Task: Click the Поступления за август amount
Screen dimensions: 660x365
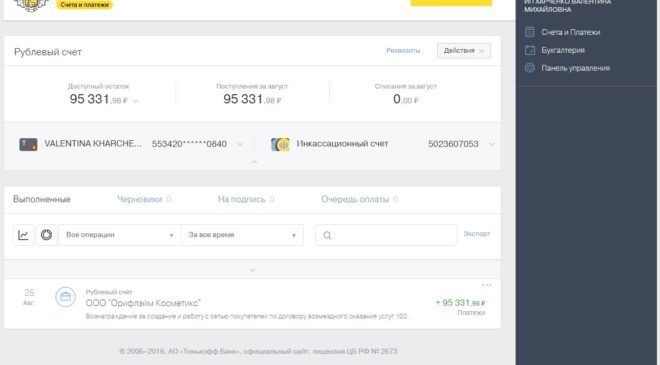Action: click(252, 99)
